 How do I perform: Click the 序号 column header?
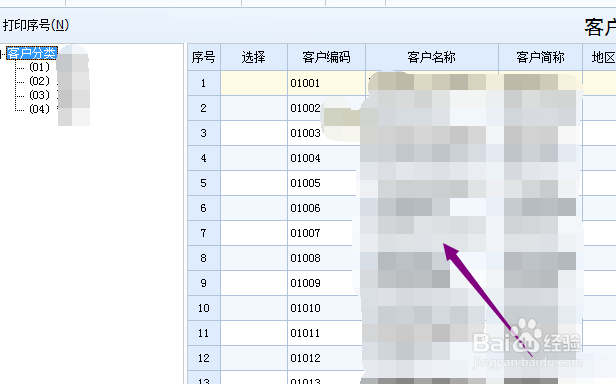coord(204,57)
